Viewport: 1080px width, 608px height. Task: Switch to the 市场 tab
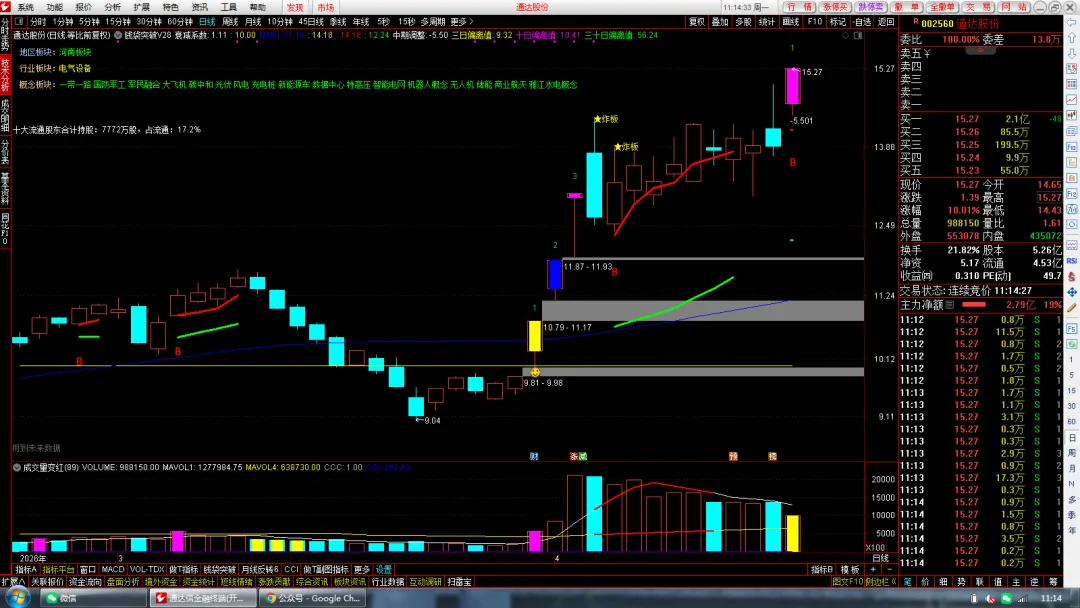point(326,7)
